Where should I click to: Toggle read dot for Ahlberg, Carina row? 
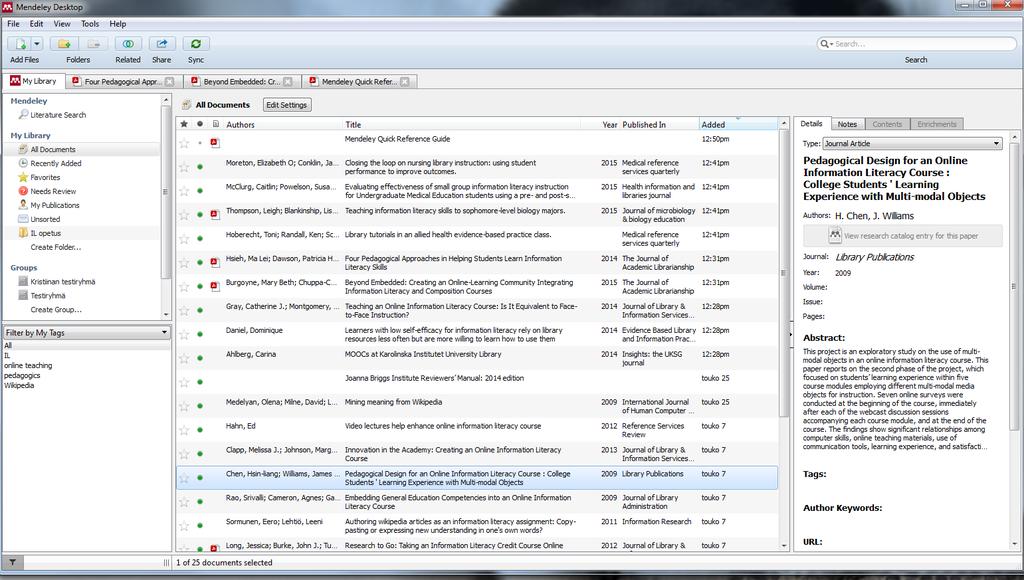200,359
